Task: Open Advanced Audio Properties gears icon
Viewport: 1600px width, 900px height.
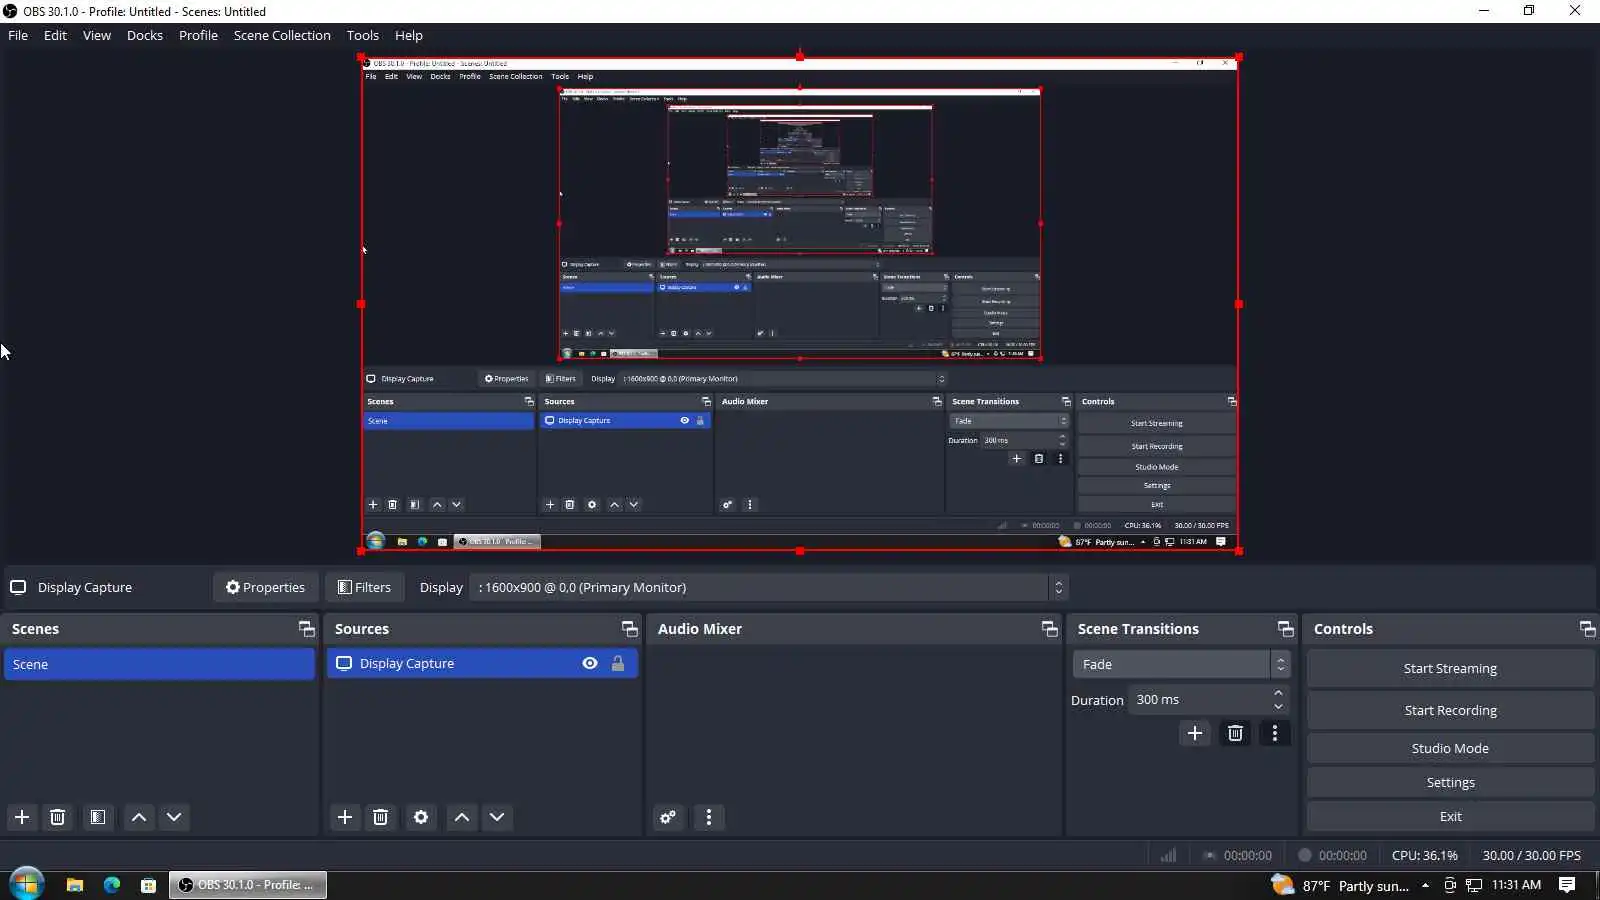Action: pyautogui.click(x=668, y=817)
